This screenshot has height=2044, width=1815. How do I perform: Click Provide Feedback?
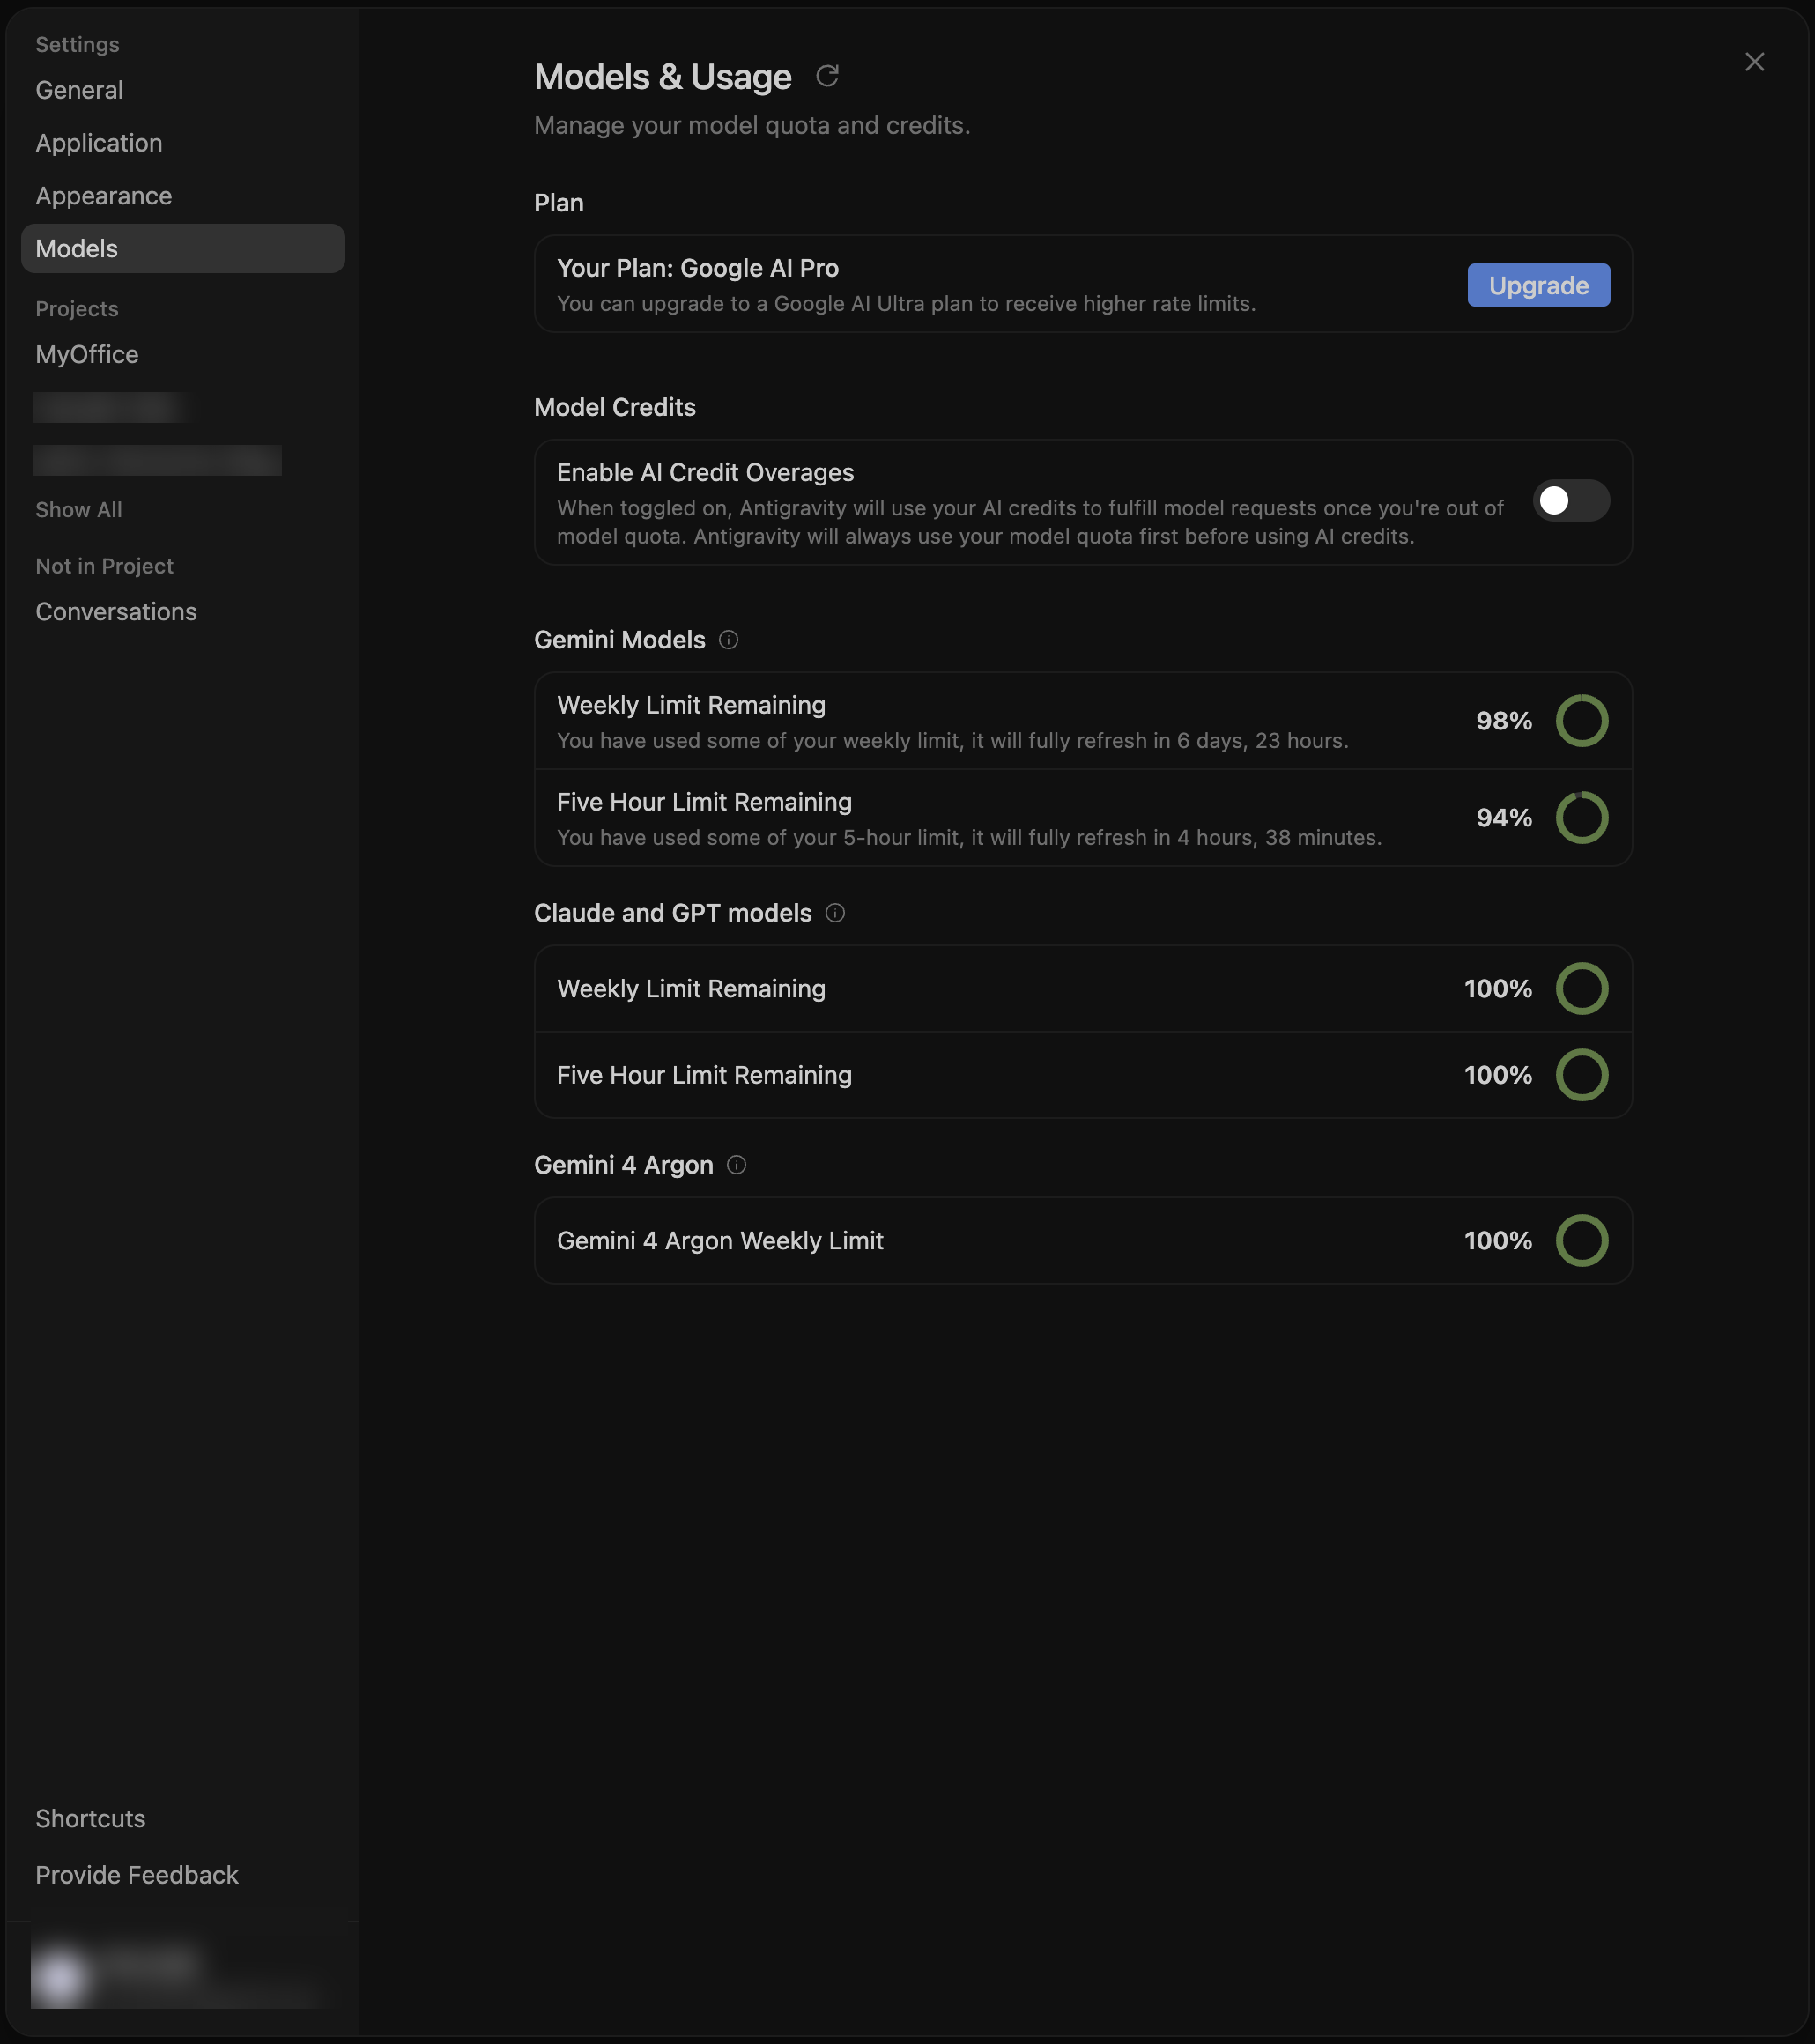click(137, 1875)
